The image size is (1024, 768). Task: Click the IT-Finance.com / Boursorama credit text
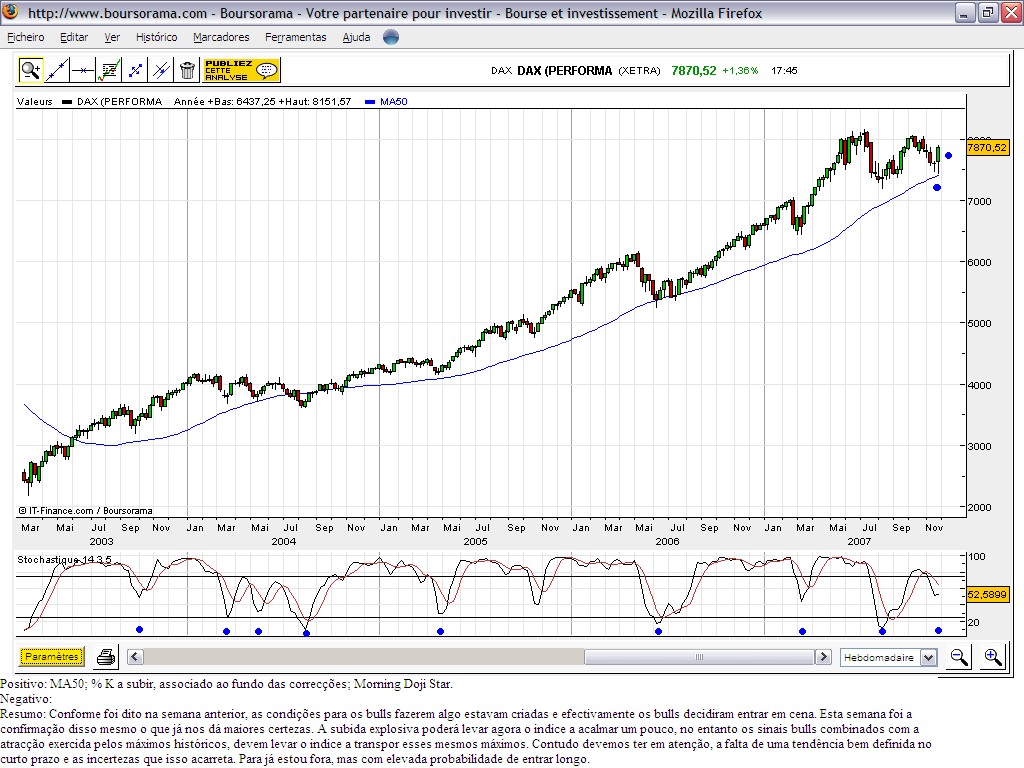[85, 511]
